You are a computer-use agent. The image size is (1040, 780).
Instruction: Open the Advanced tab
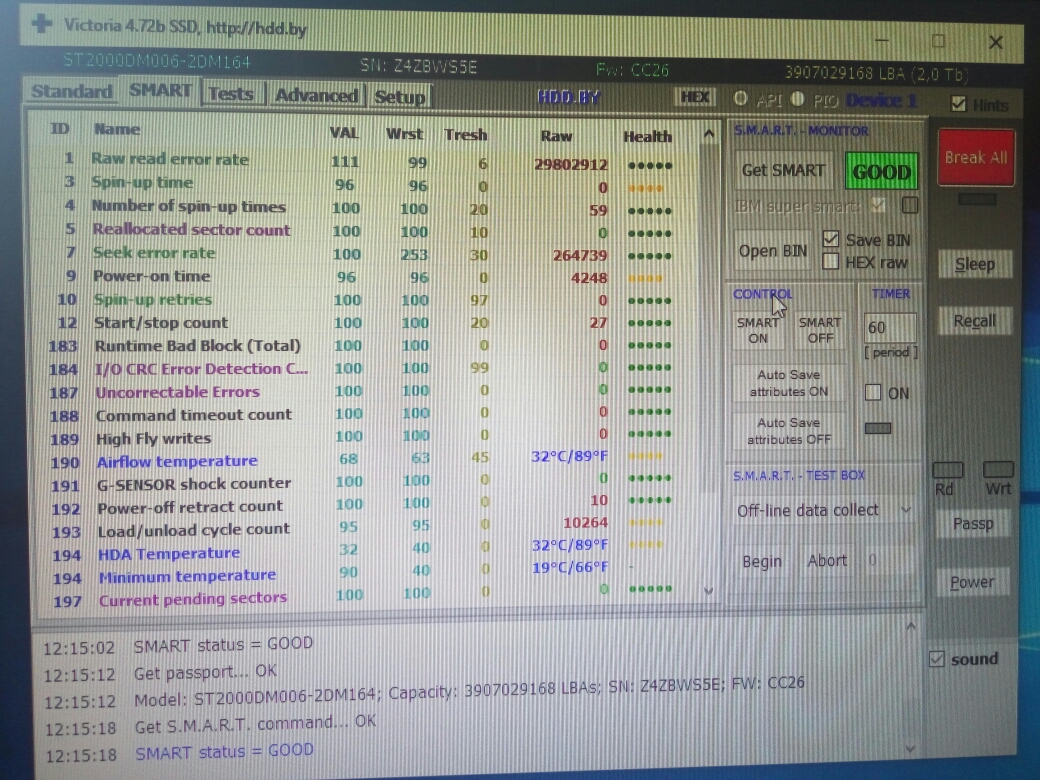(x=316, y=95)
